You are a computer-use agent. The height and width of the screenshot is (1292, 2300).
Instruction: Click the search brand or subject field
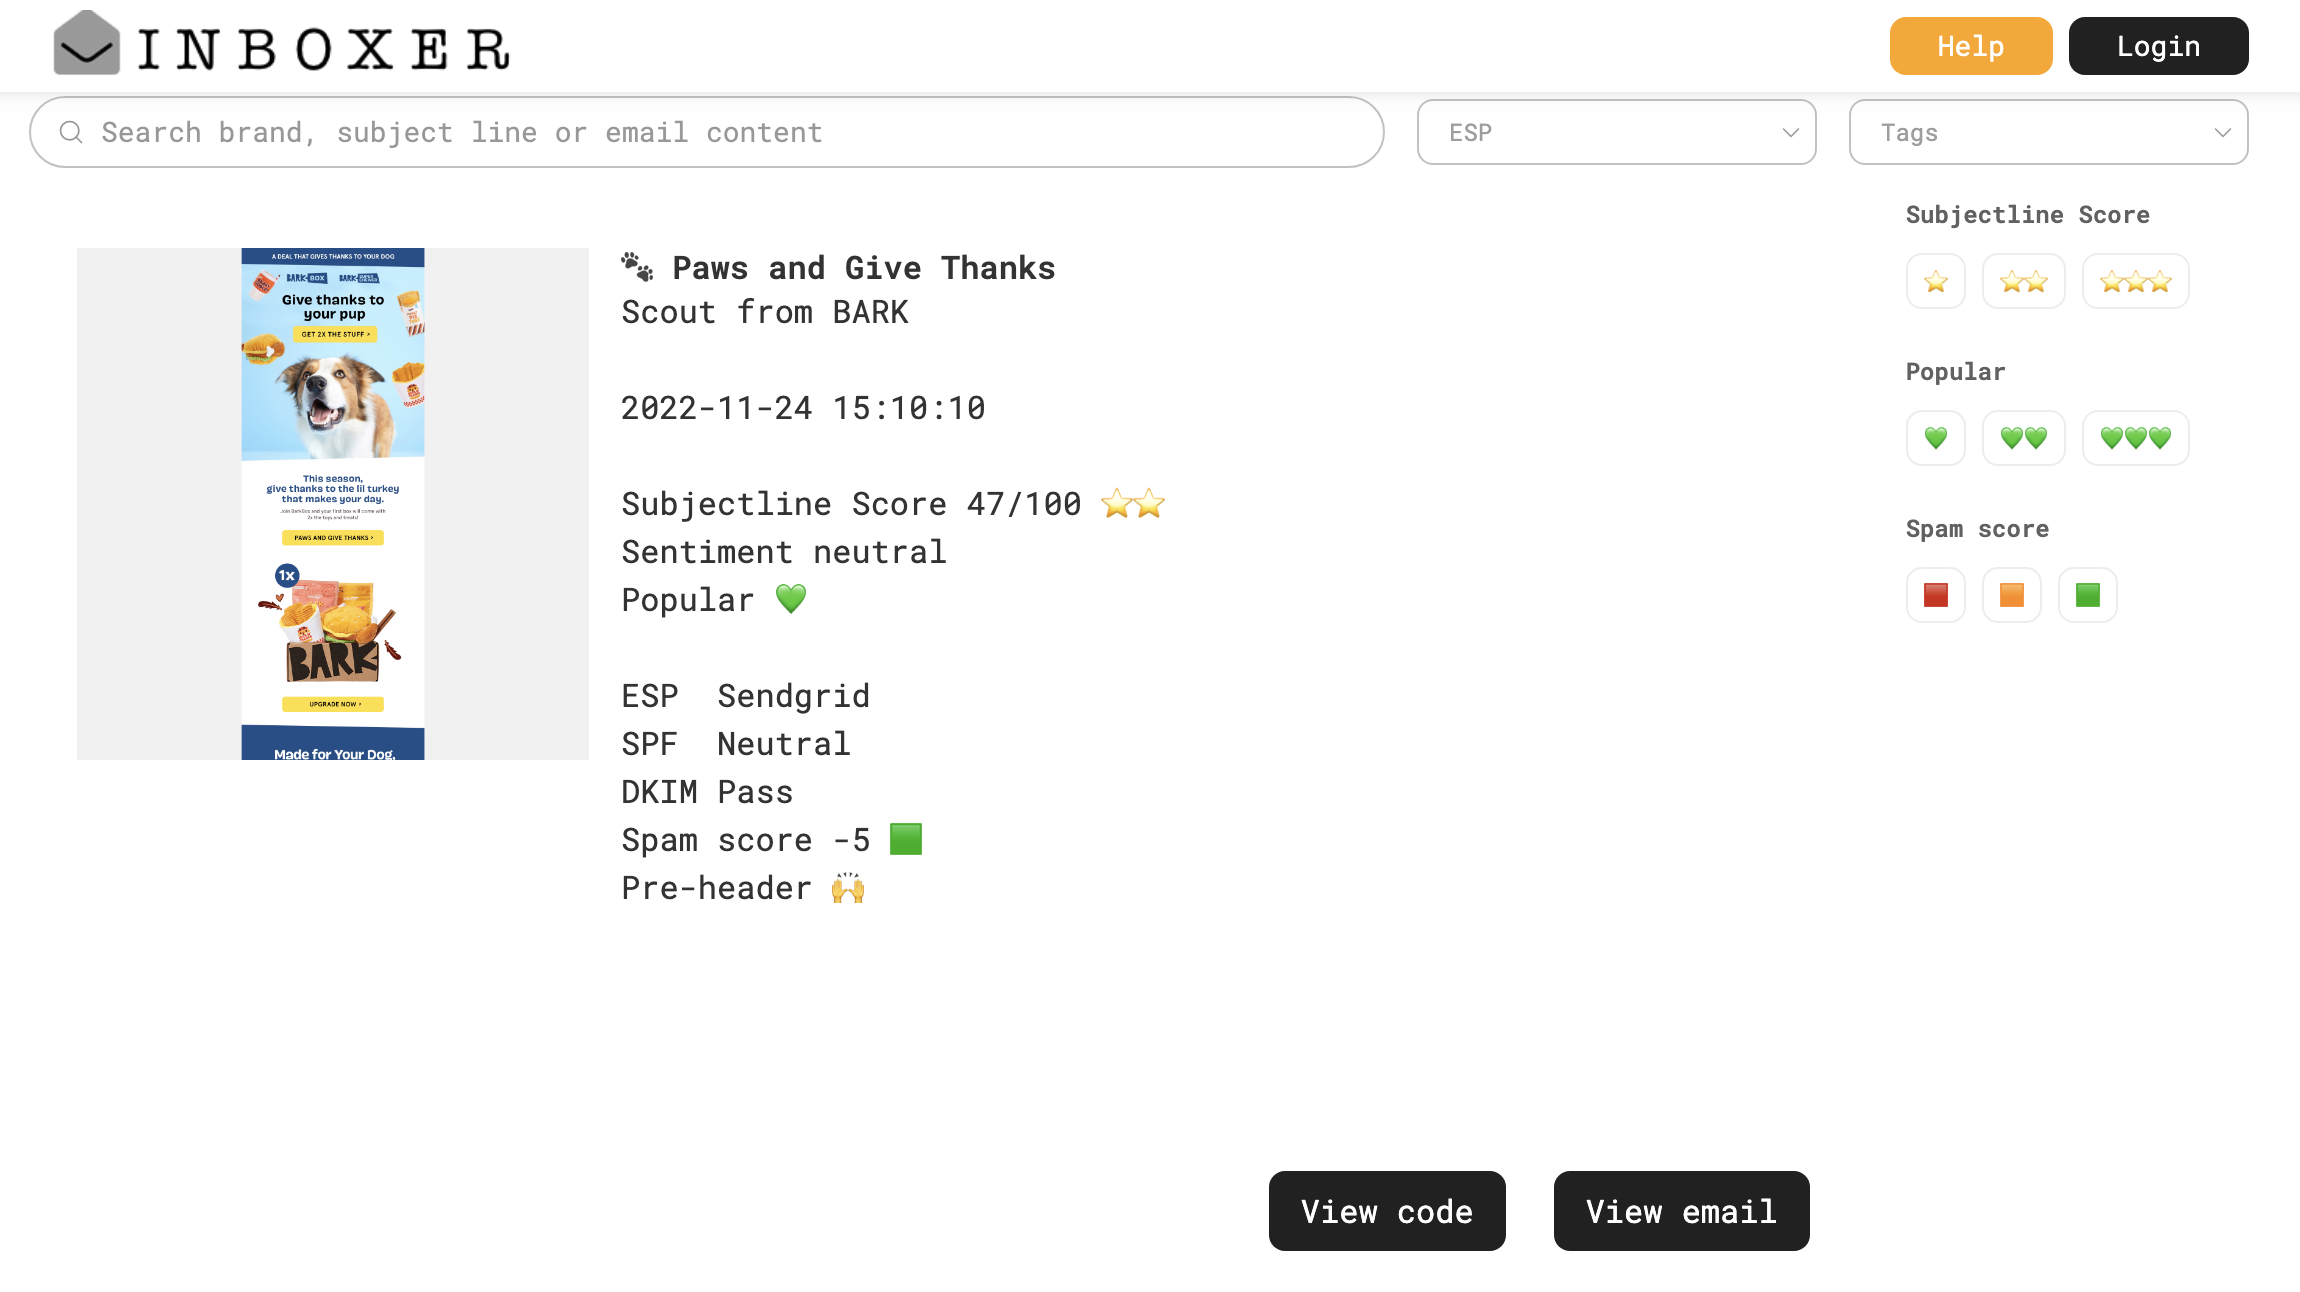click(x=720, y=132)
